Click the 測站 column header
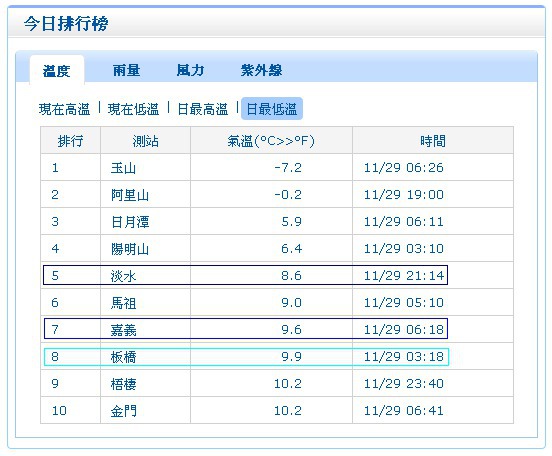Viewport: 552px width, 456px height. click(145, 141)
